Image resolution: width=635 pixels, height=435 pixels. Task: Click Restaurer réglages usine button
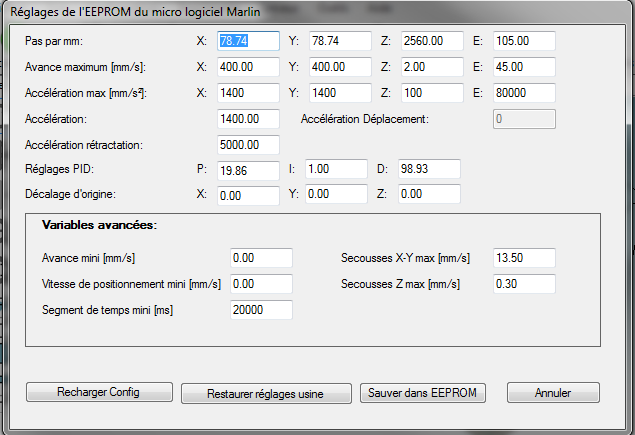click(x=266, y=394)
